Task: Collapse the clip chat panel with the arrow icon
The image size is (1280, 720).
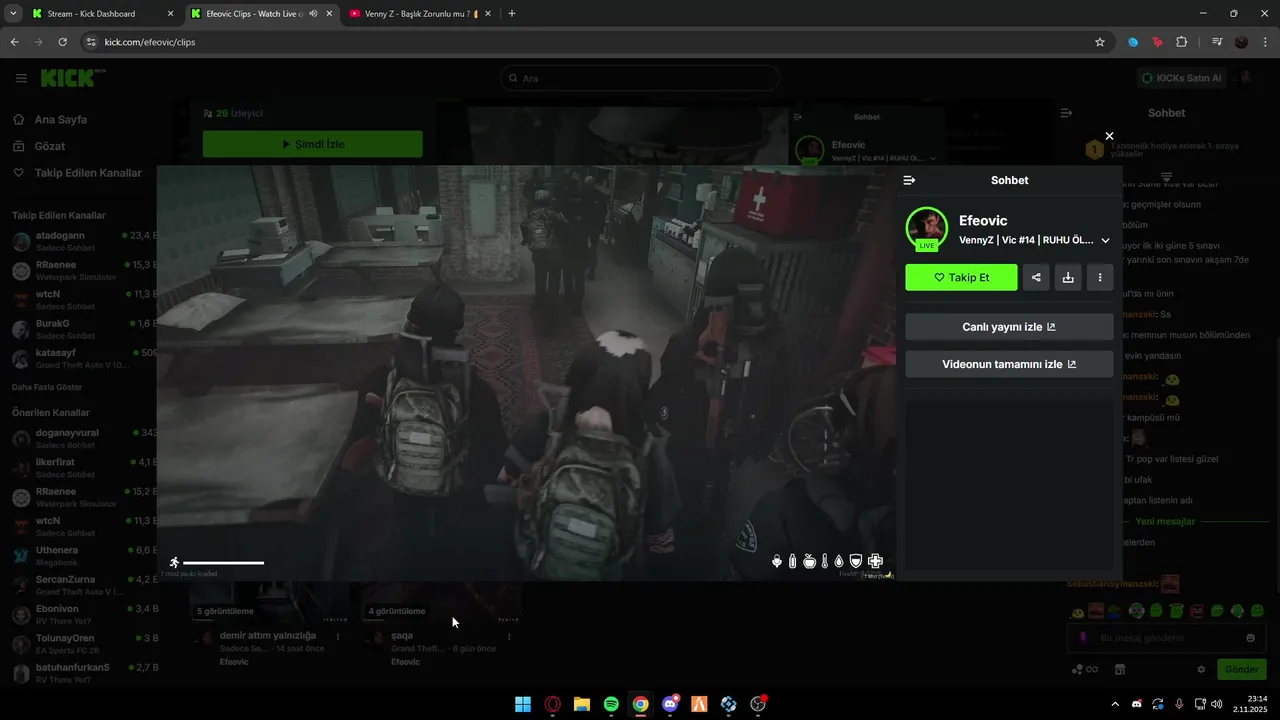Action: click(x=909, y=180)
